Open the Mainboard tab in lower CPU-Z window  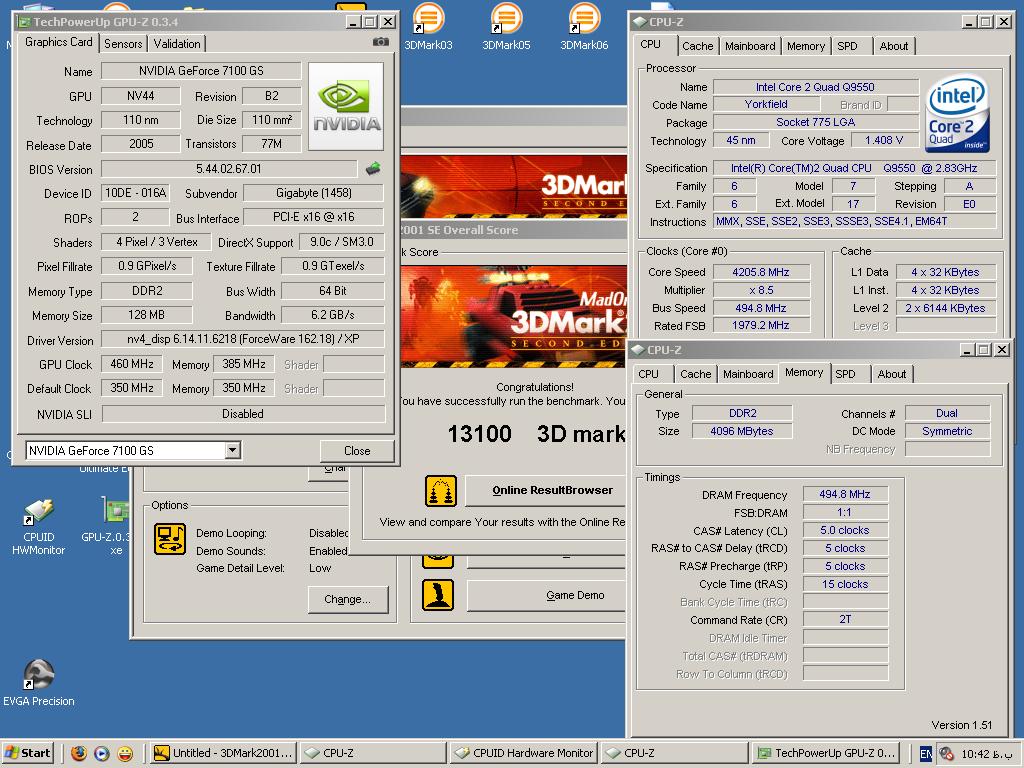click(748, 374)
